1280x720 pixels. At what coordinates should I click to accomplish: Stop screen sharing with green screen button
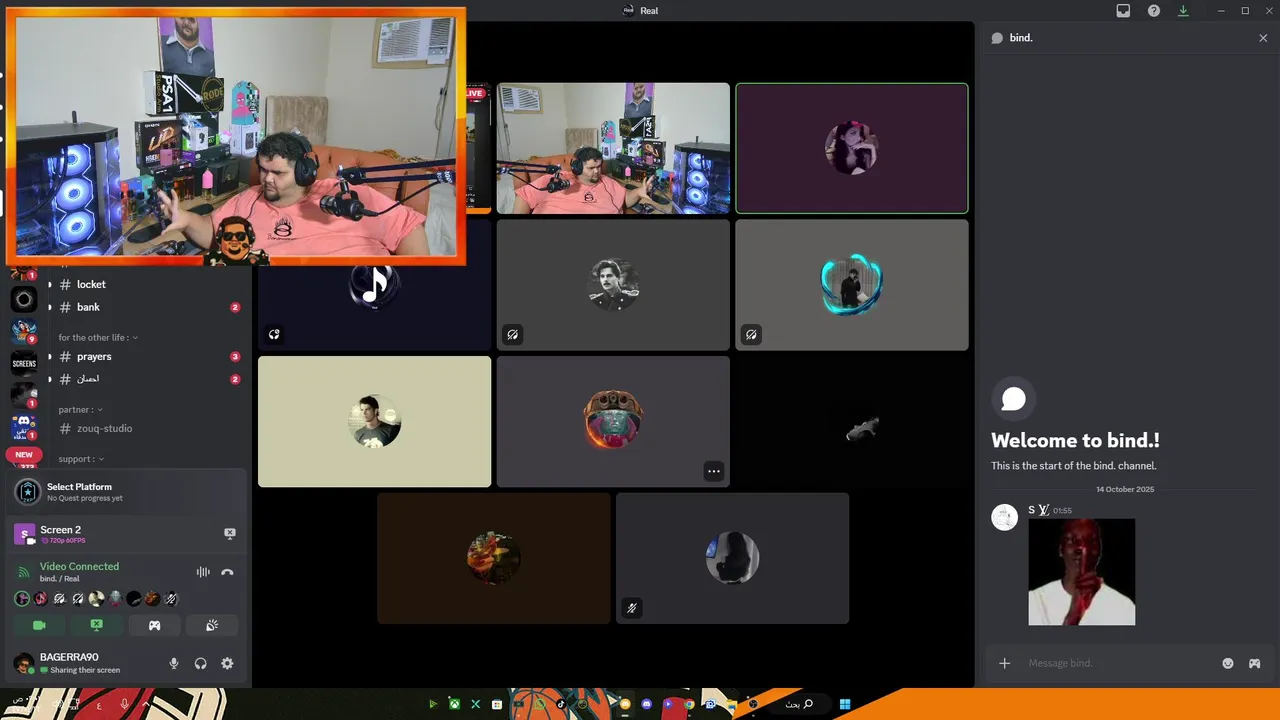pyautogui.click(x=97, y=625)
